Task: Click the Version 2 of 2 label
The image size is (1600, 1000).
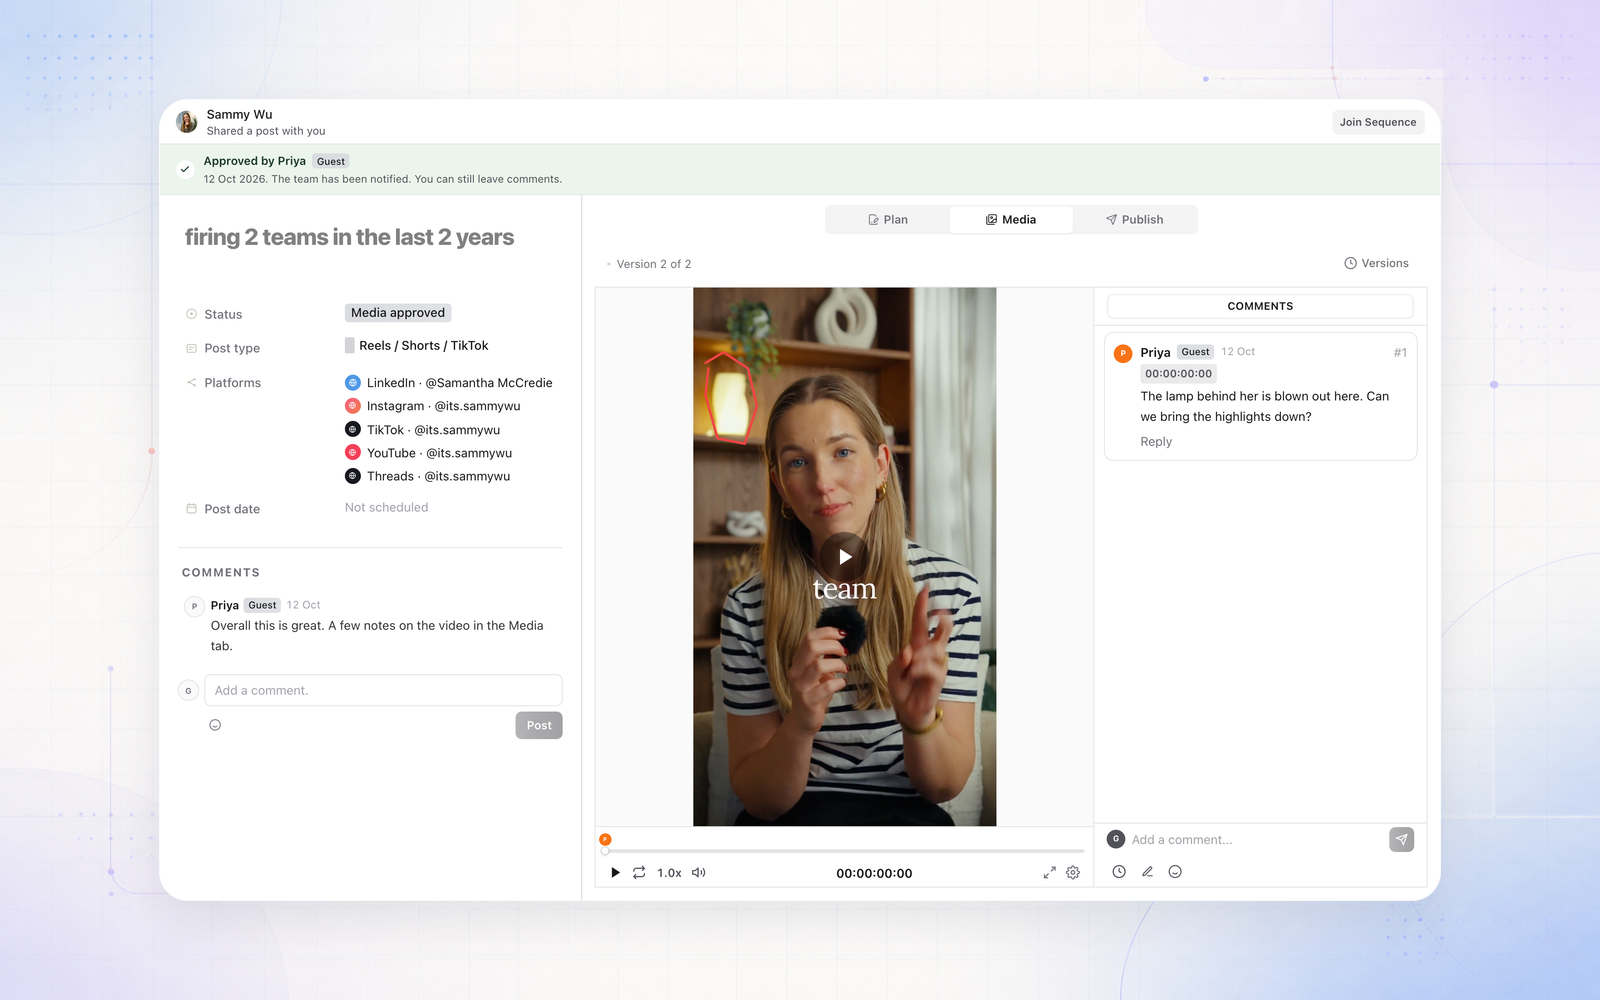Action: pos(654,264)
